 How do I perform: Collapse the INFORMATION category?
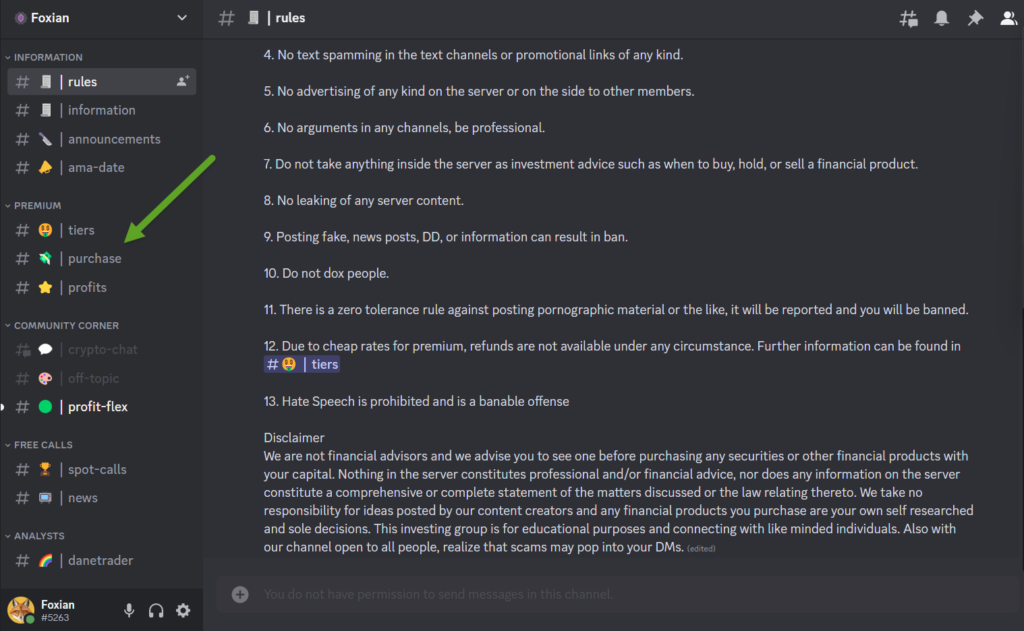click(48, 57)
